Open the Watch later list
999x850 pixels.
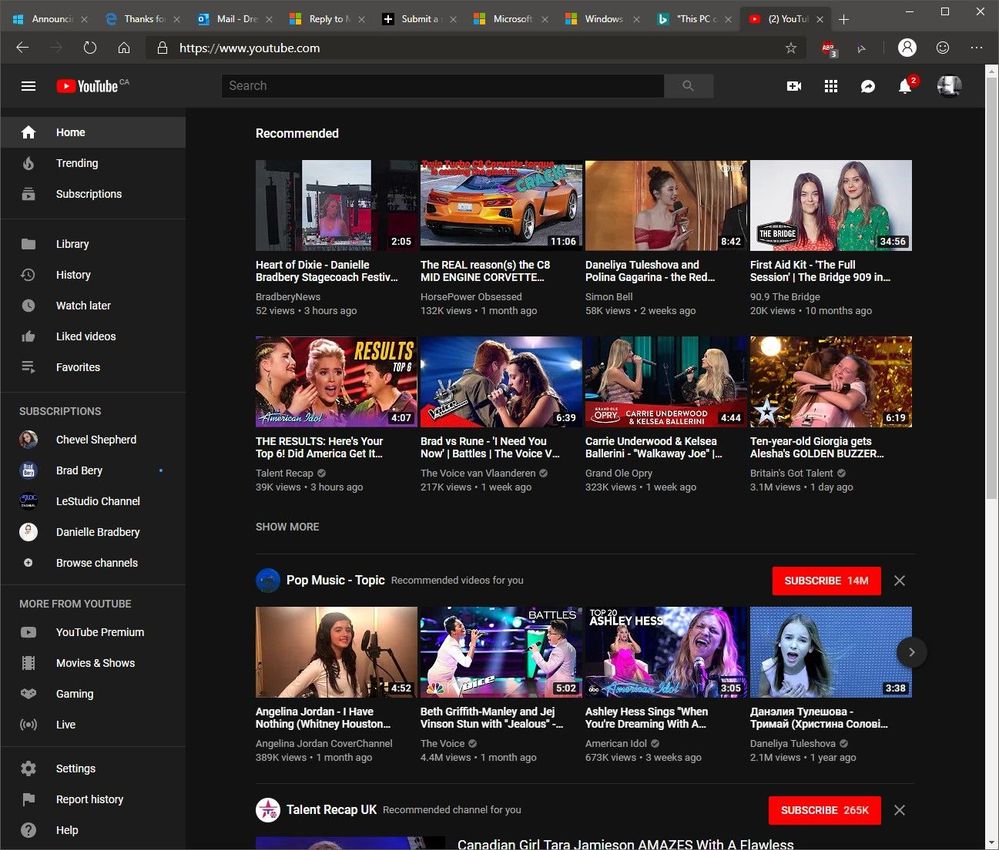tap(93, 305)
